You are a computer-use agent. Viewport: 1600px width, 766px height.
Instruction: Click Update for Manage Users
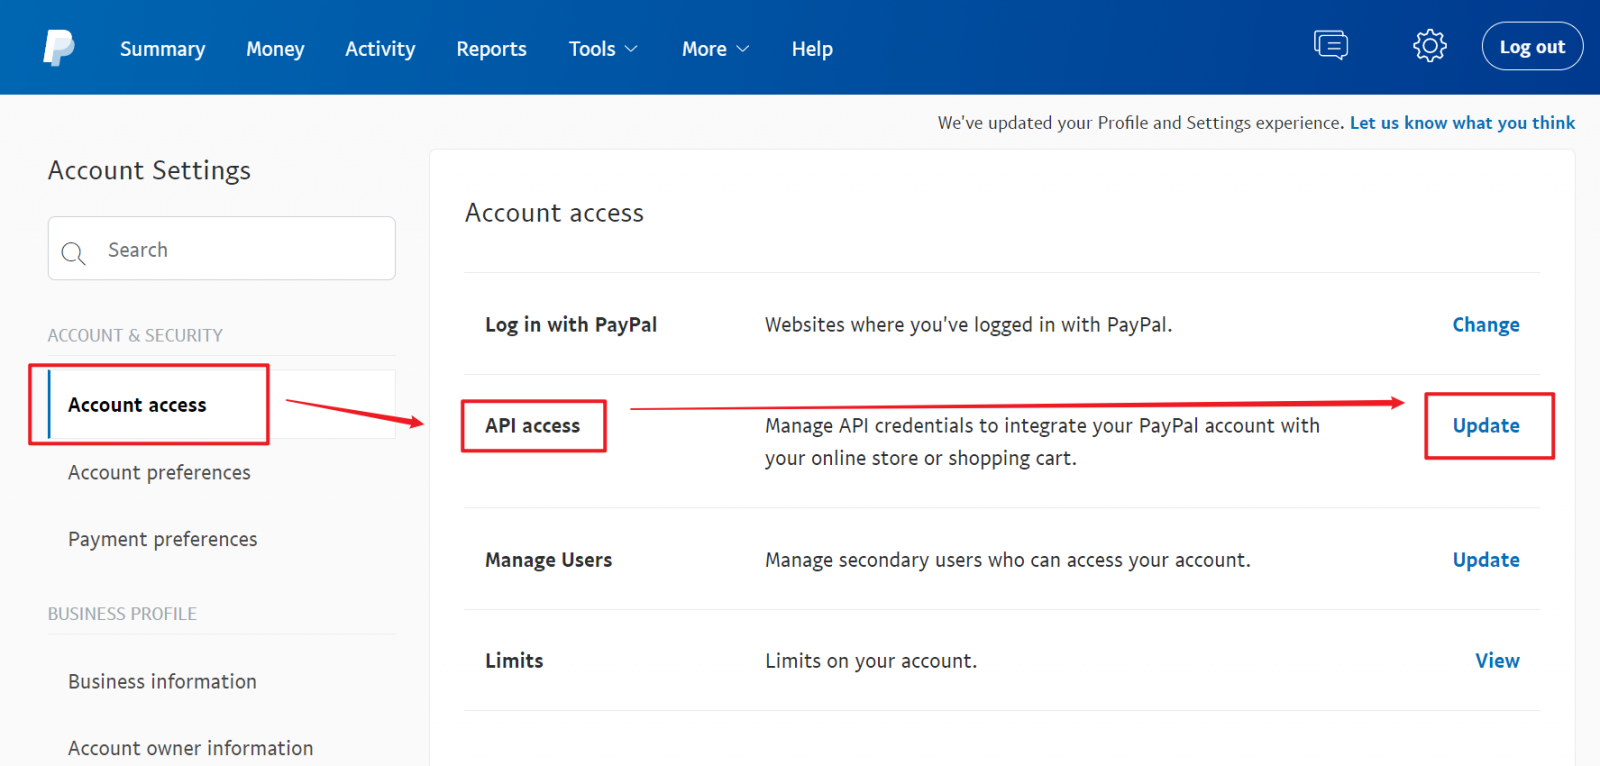1486,560
